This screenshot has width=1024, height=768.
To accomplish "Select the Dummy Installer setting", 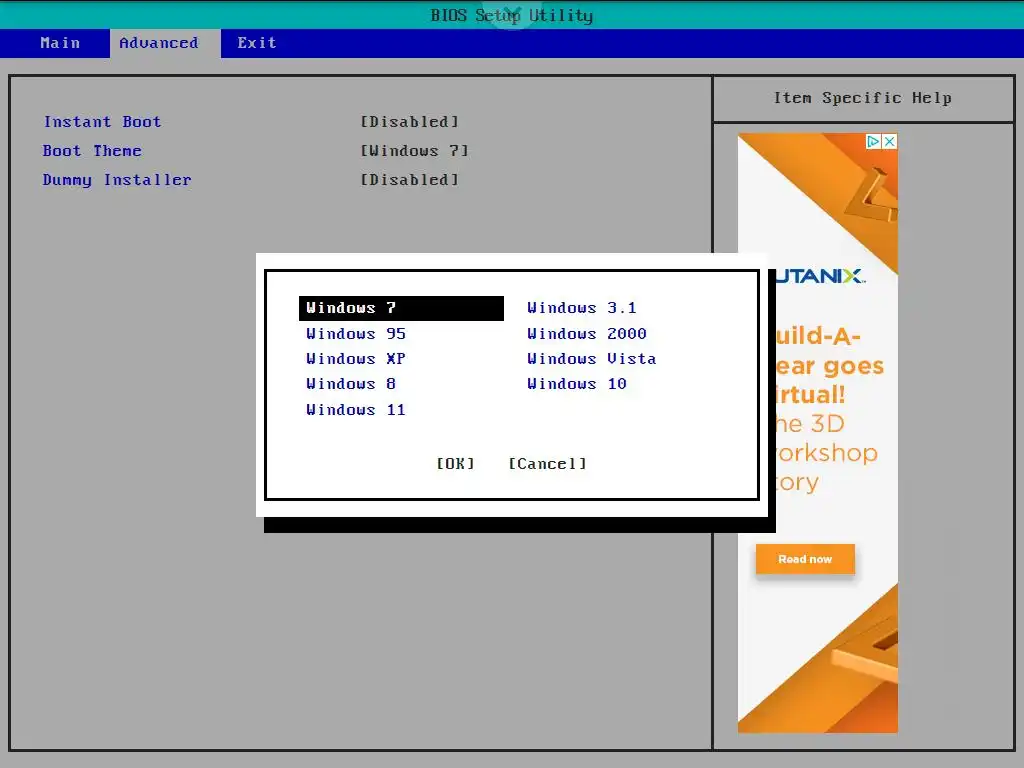I will click(117, 180).
